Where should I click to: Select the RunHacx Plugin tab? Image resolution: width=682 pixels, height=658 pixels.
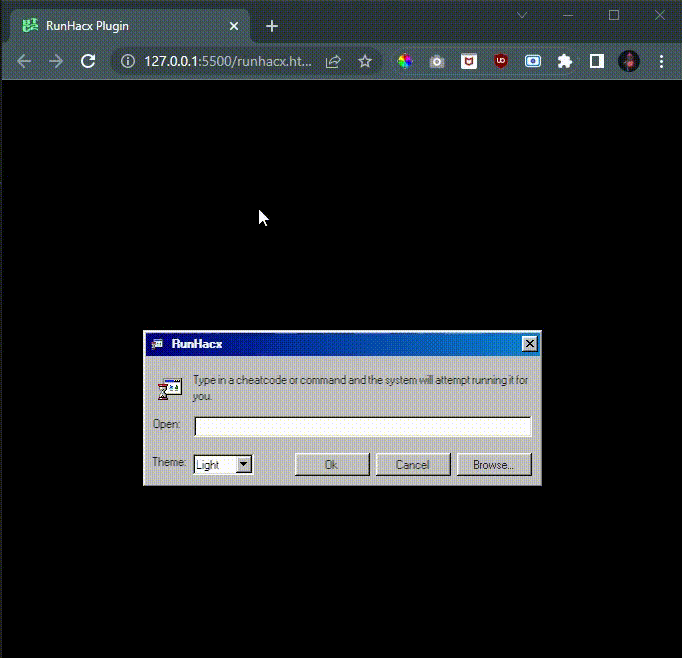click(x=130, y=26)
